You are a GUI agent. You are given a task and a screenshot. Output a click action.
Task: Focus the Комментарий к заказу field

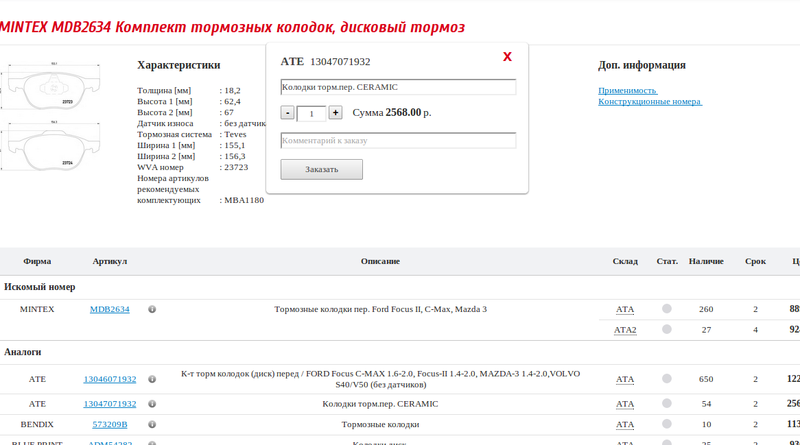[398, 141]
